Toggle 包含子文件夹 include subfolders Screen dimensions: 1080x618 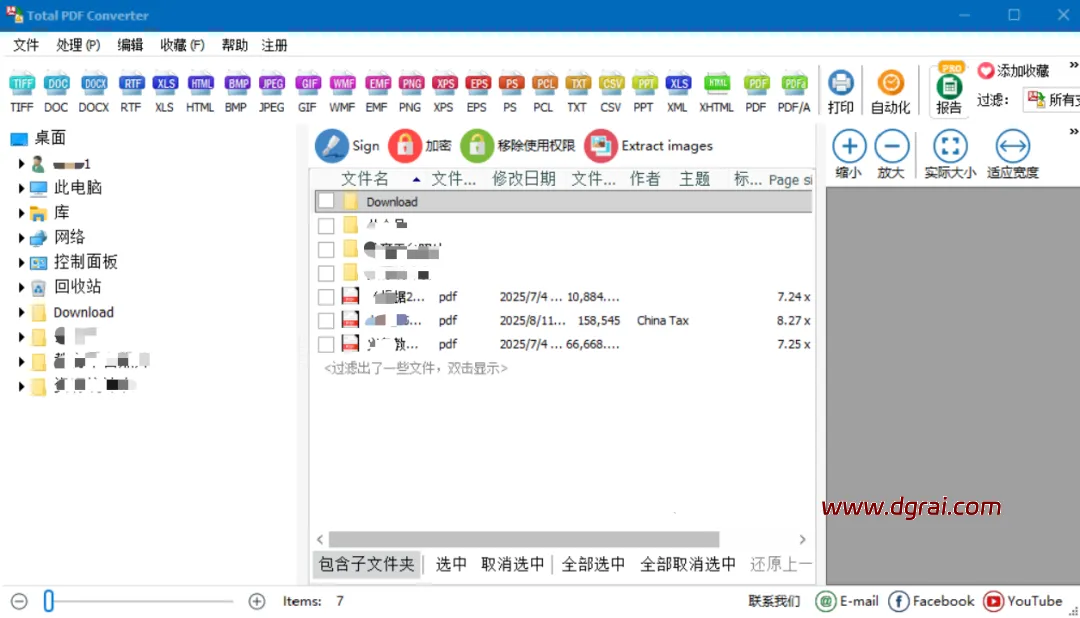pyautogui.click(x=366, y=564)
